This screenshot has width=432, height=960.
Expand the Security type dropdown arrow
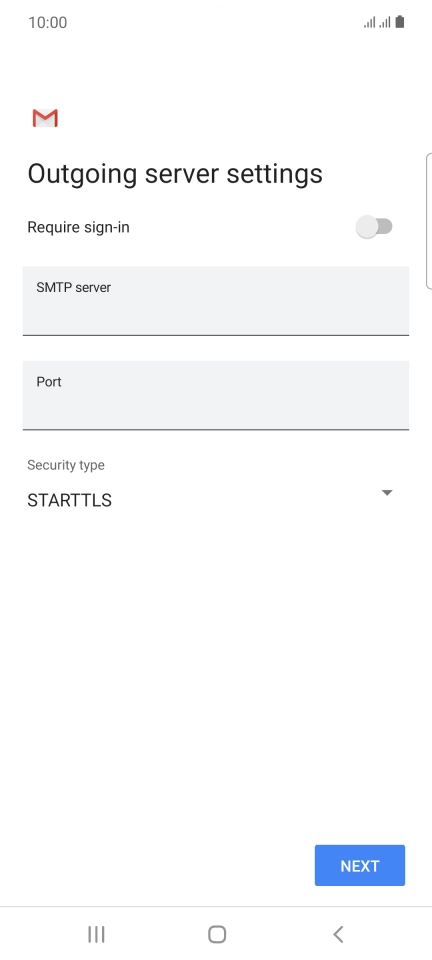[x=387, y=493]
